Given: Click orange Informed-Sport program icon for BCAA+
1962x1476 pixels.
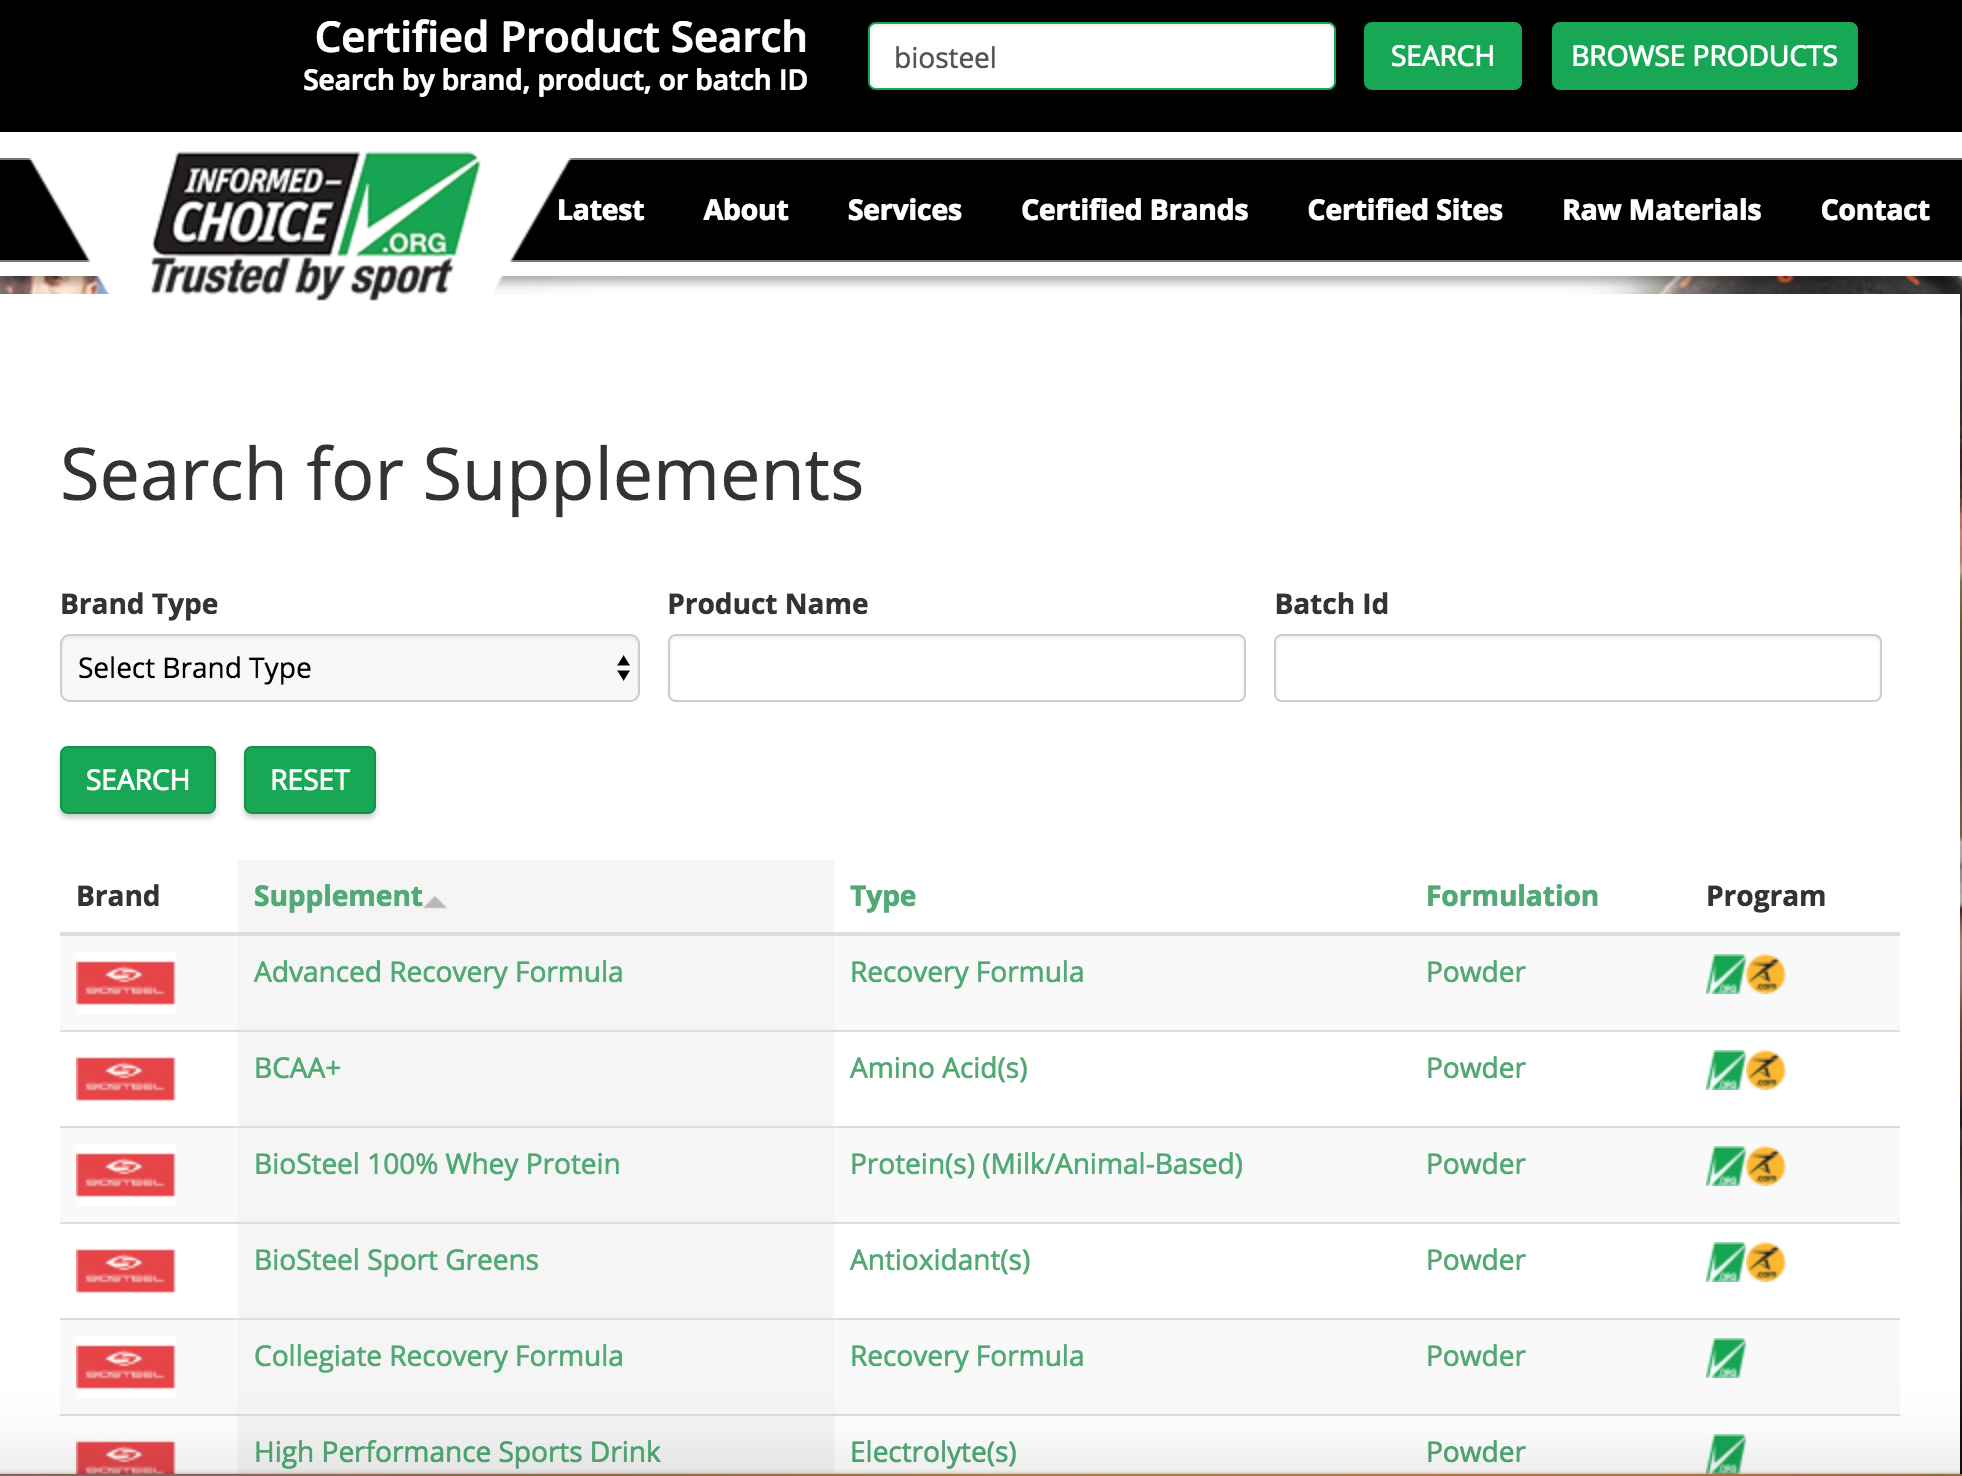Looking at the screenshot, I should (1766, 1070).
